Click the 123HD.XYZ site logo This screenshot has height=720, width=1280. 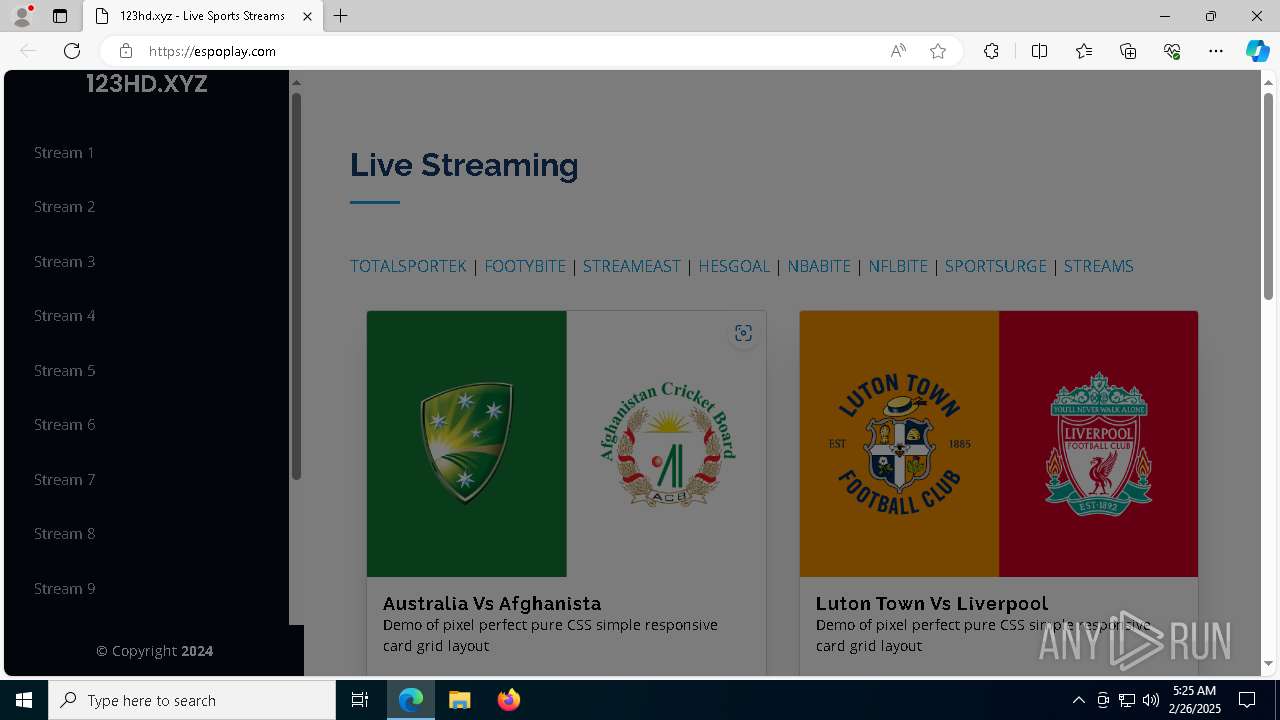point(147,84)
